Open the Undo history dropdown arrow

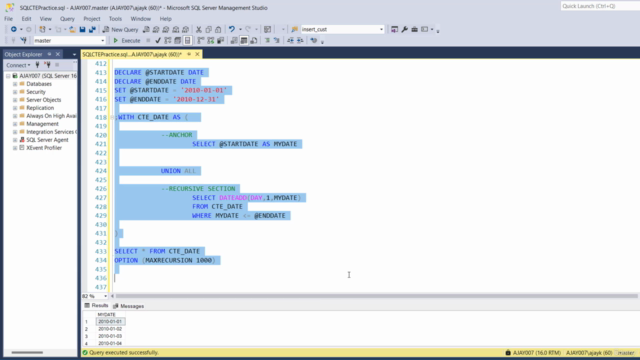click(x=240, y=29)
